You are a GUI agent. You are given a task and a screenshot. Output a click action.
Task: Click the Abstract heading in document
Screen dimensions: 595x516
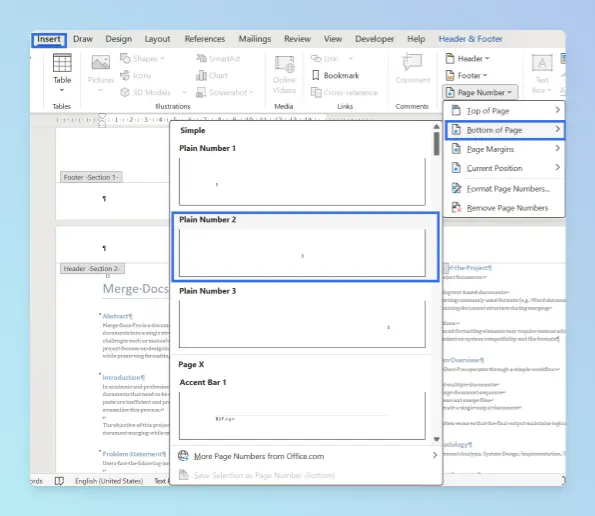tap(117, 316)
